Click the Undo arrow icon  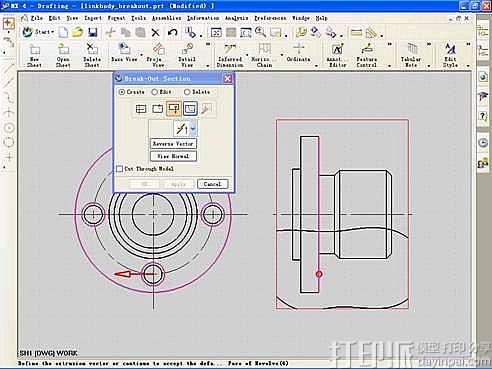172,32
